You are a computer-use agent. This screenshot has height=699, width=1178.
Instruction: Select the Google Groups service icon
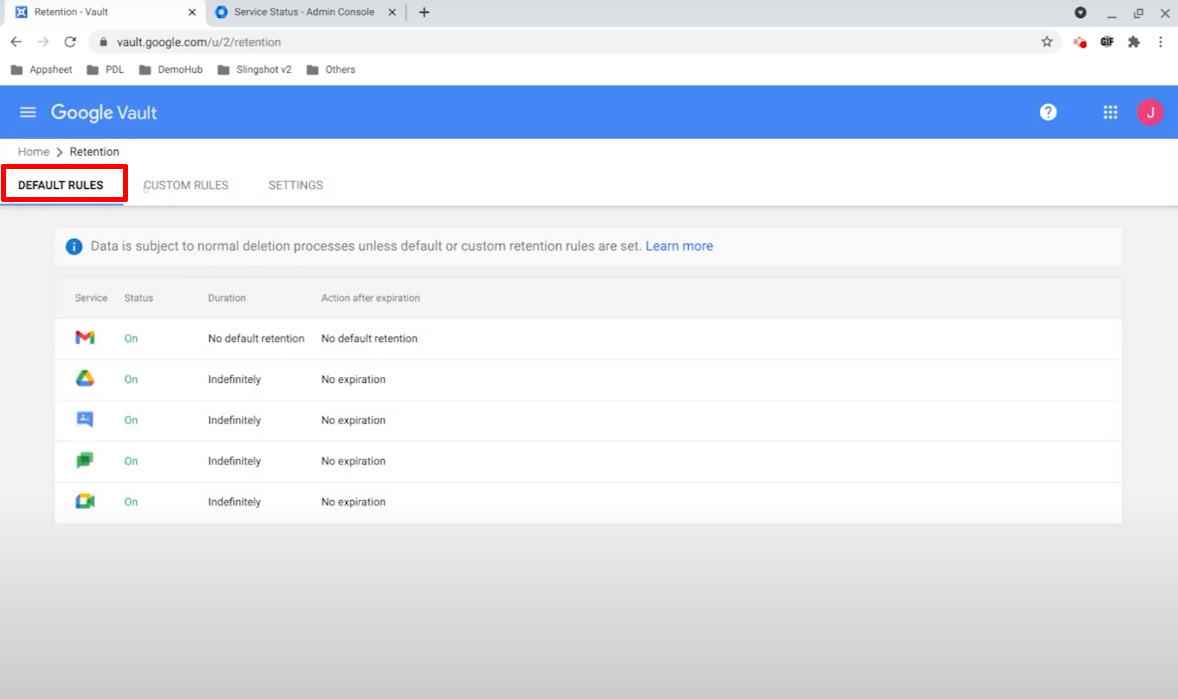point(85,420)
